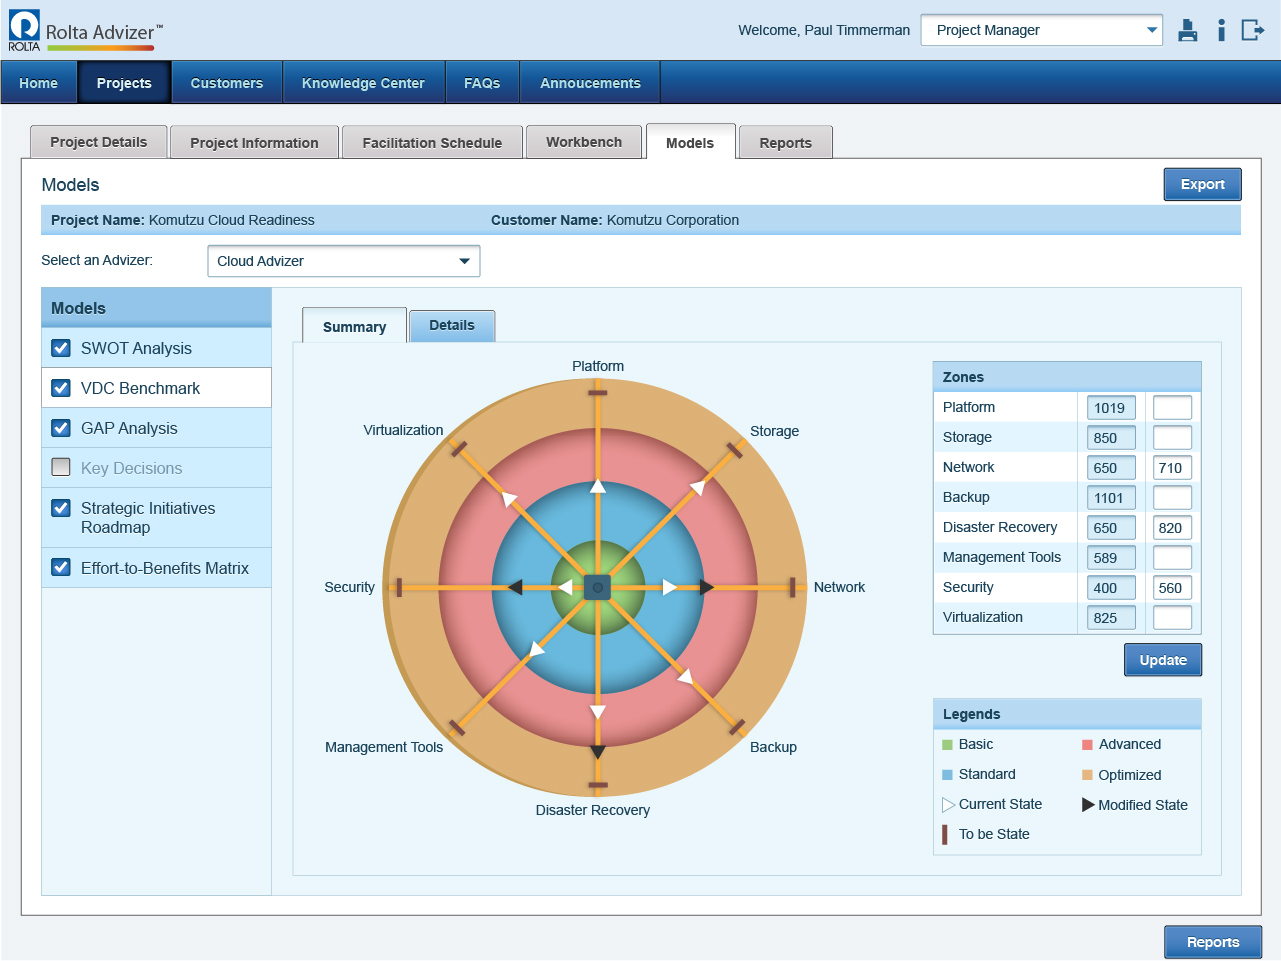Open the Cloud Advizer dropdown
This screenshot has width=1281, height=961.
tap(344, 261)
